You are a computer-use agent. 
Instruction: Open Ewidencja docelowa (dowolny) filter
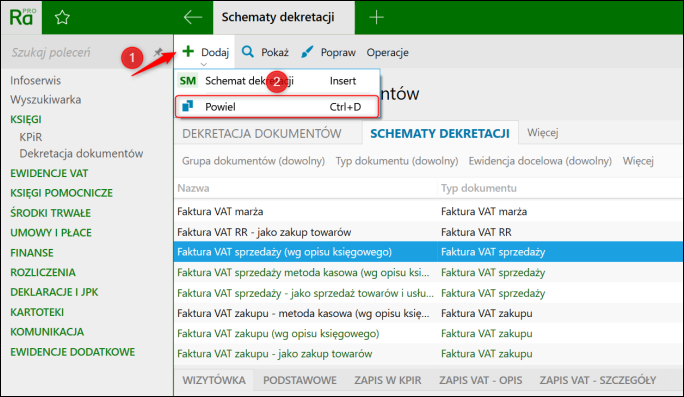[540, 161]
